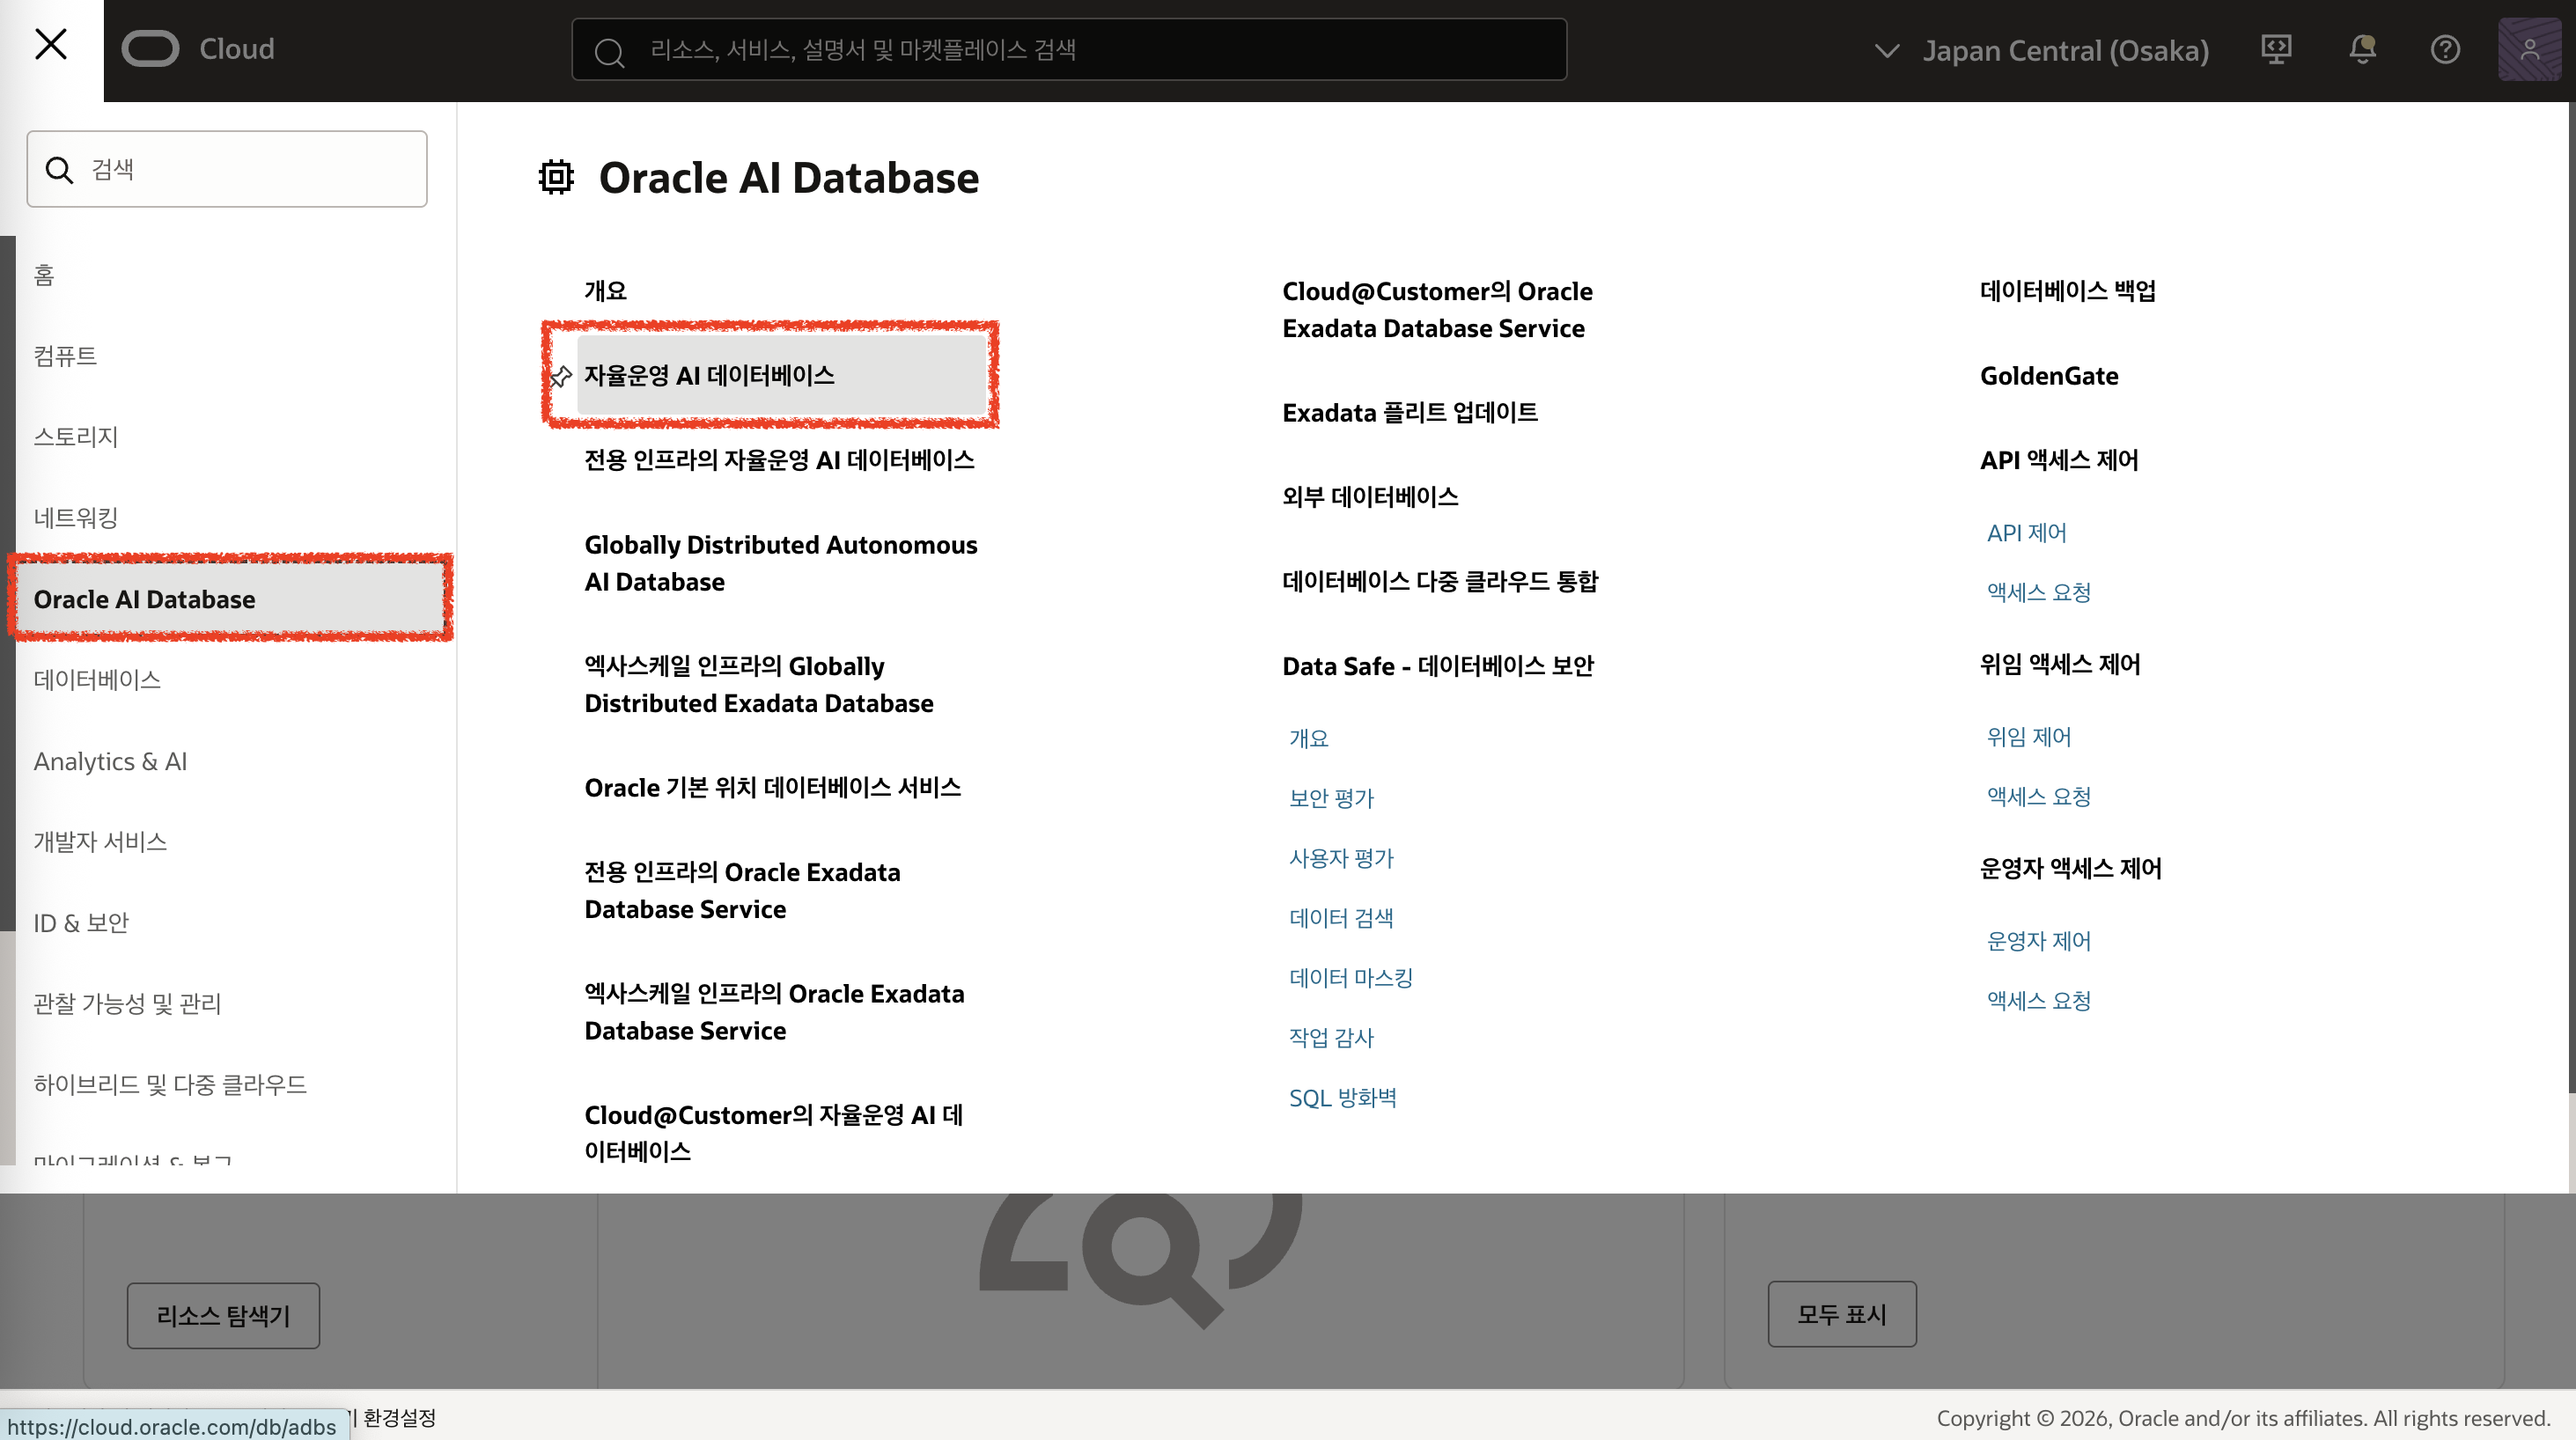Viewport: 2576px width, 1440px height.
Task: Open SQL 방화벽 under Data Safe
Action: [x=1343, y=1098]
